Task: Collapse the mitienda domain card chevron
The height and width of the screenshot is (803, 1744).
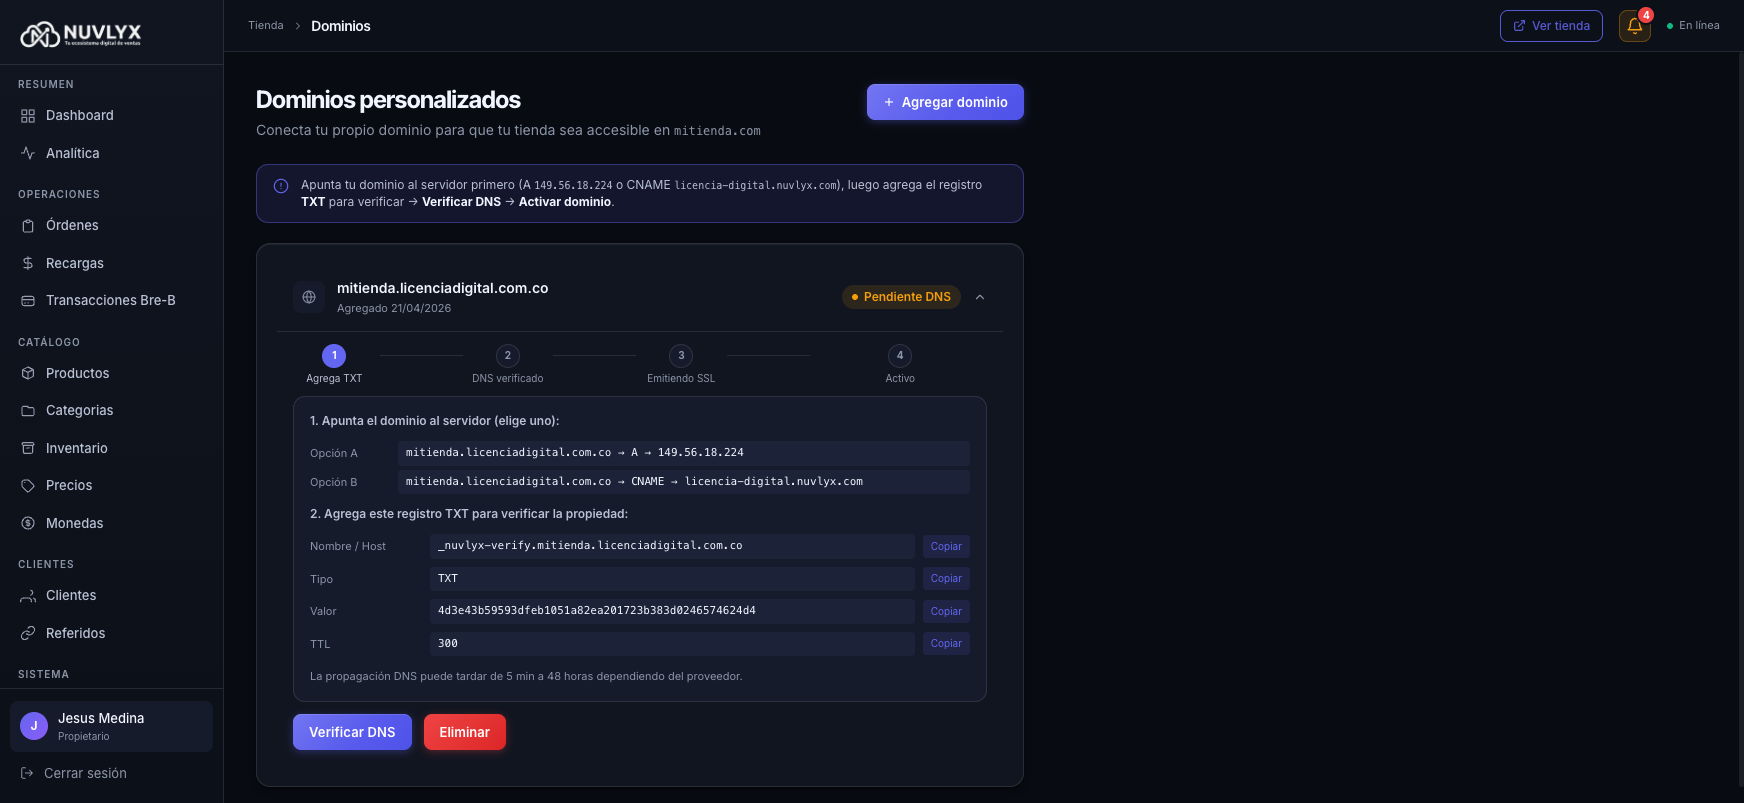Action: point(980,297)
